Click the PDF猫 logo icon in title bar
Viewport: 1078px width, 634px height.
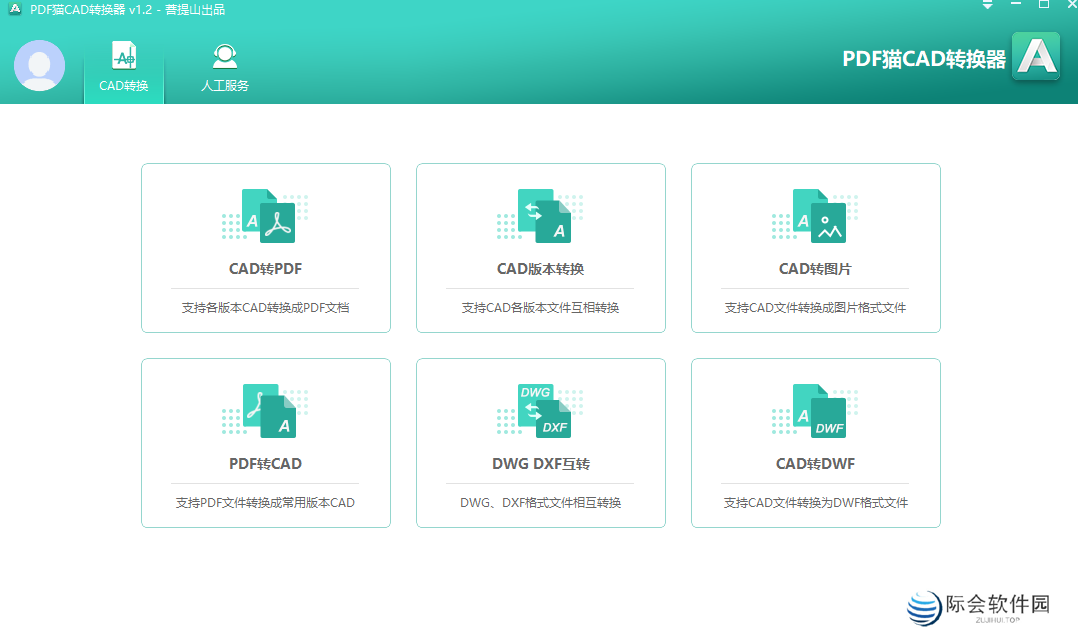pyautogui.click(x=14, y=10)
